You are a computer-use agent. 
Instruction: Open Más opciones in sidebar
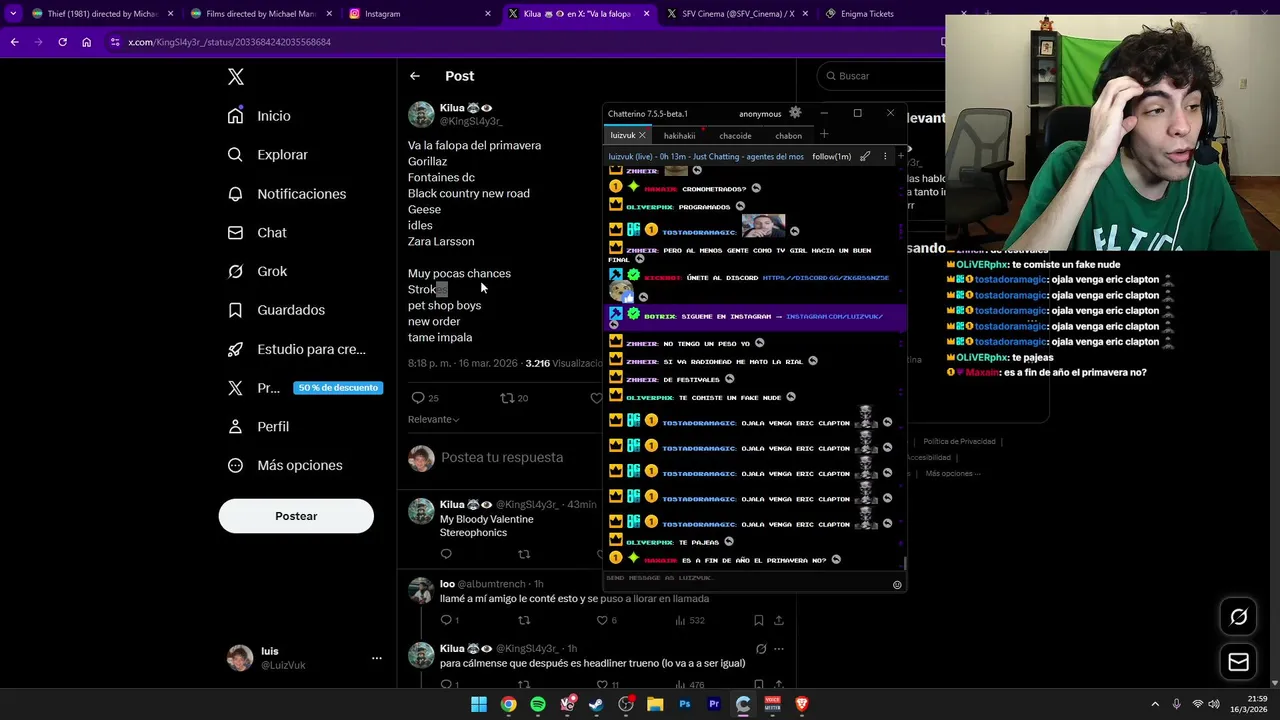point(284,466)
